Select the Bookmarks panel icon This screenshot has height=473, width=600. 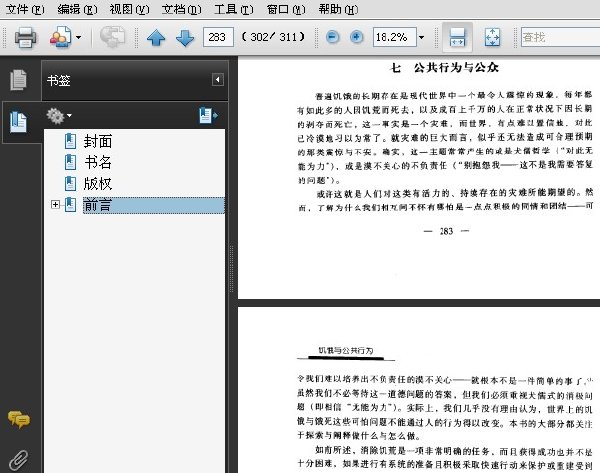point(18,122)
